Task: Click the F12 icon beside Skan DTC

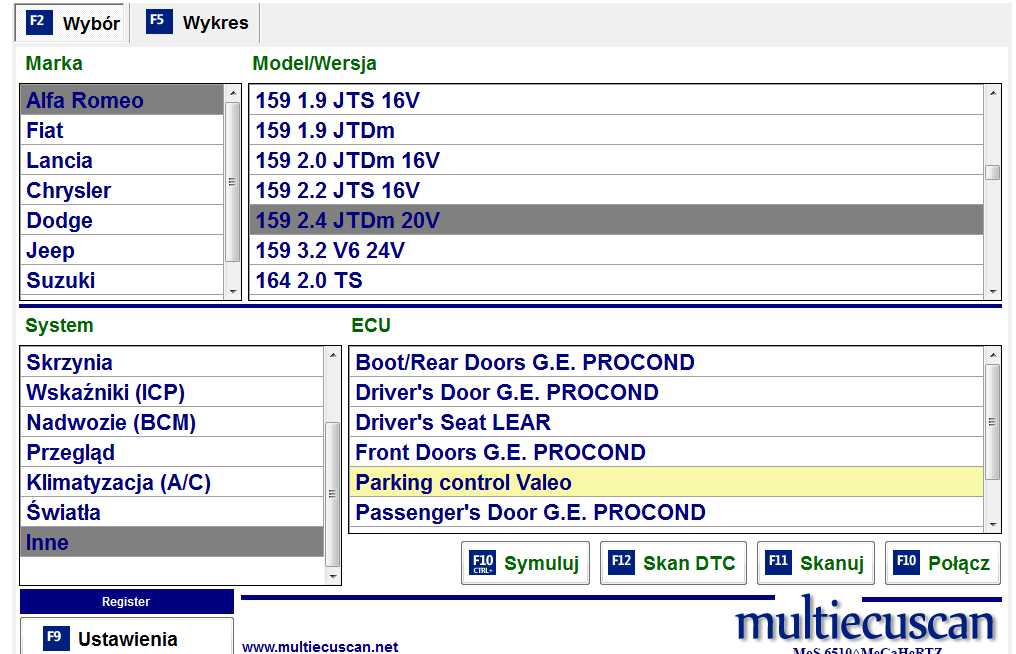Action: click(621, 562)
